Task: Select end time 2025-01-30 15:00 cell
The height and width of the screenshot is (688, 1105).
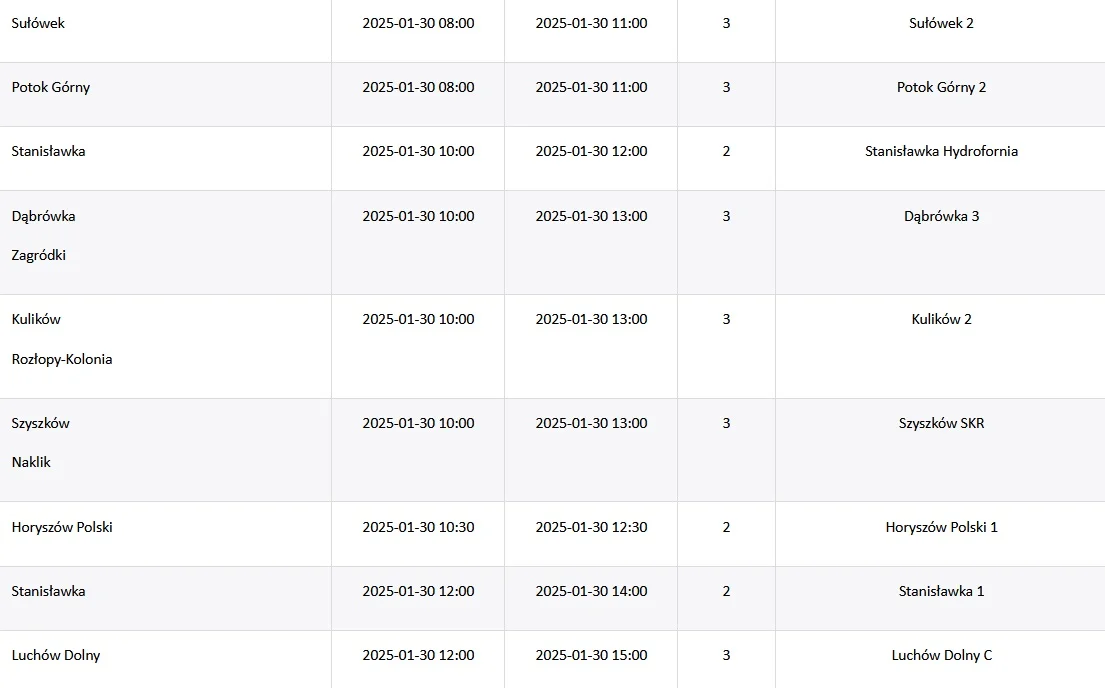Action: pos(591,659)
